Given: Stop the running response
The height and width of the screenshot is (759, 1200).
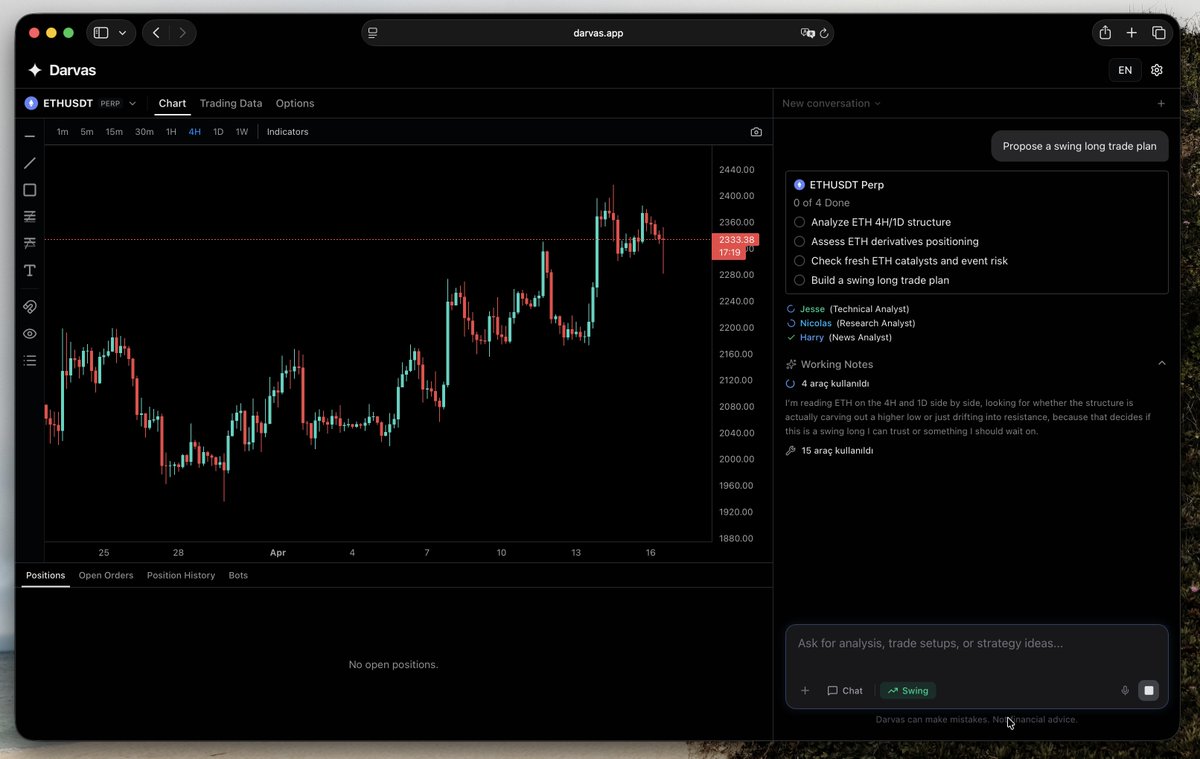Looking at the screenshot, I should [x=1149, y=690].
